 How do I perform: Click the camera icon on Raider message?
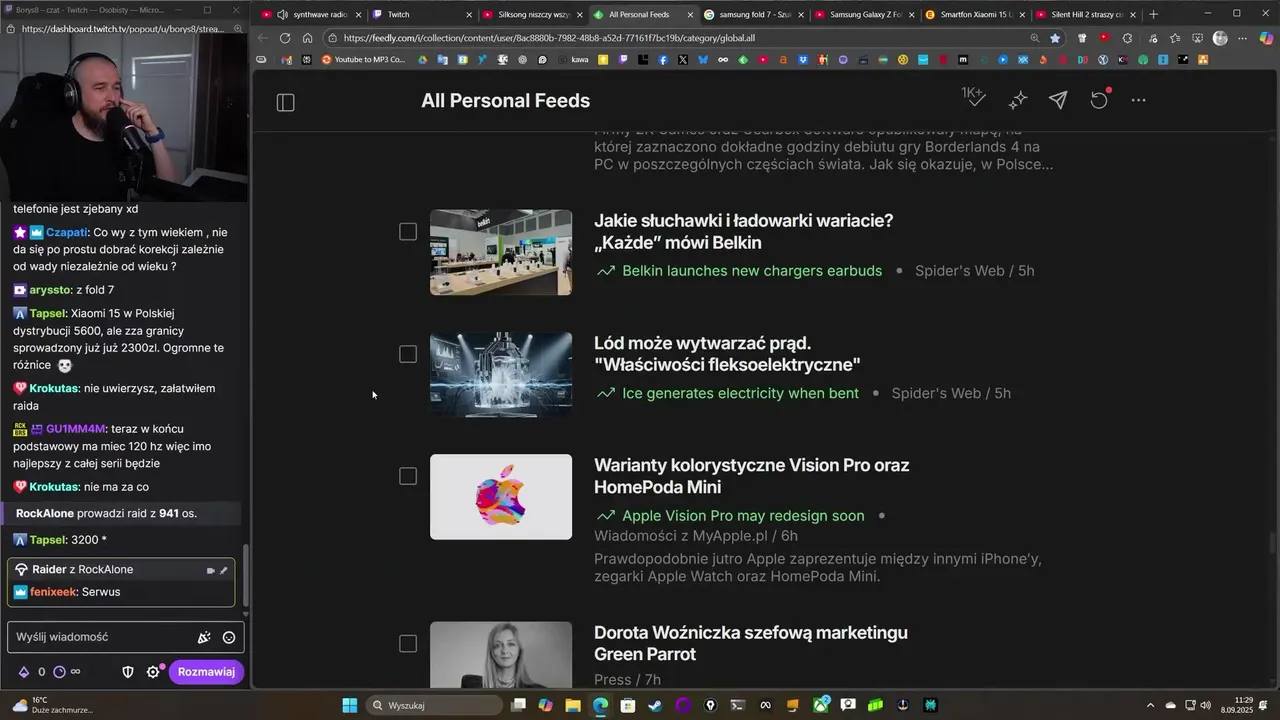click(210, 570)
